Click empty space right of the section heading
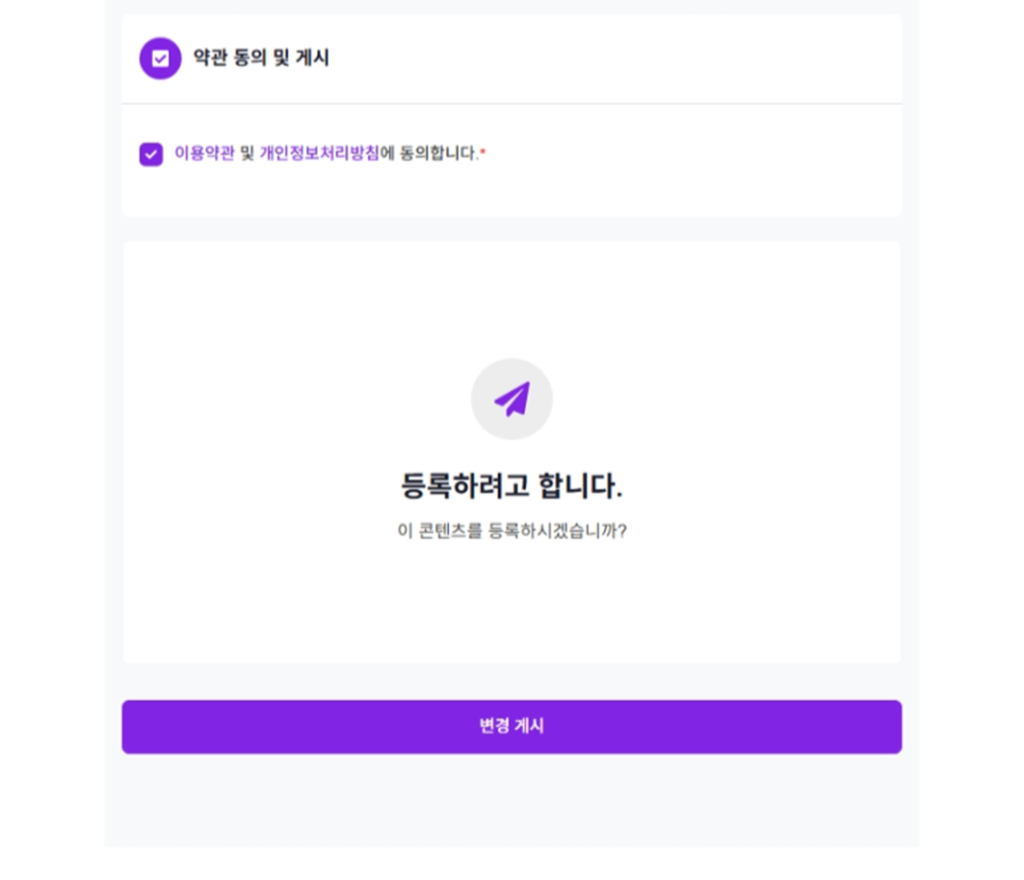 pos(620,58)
